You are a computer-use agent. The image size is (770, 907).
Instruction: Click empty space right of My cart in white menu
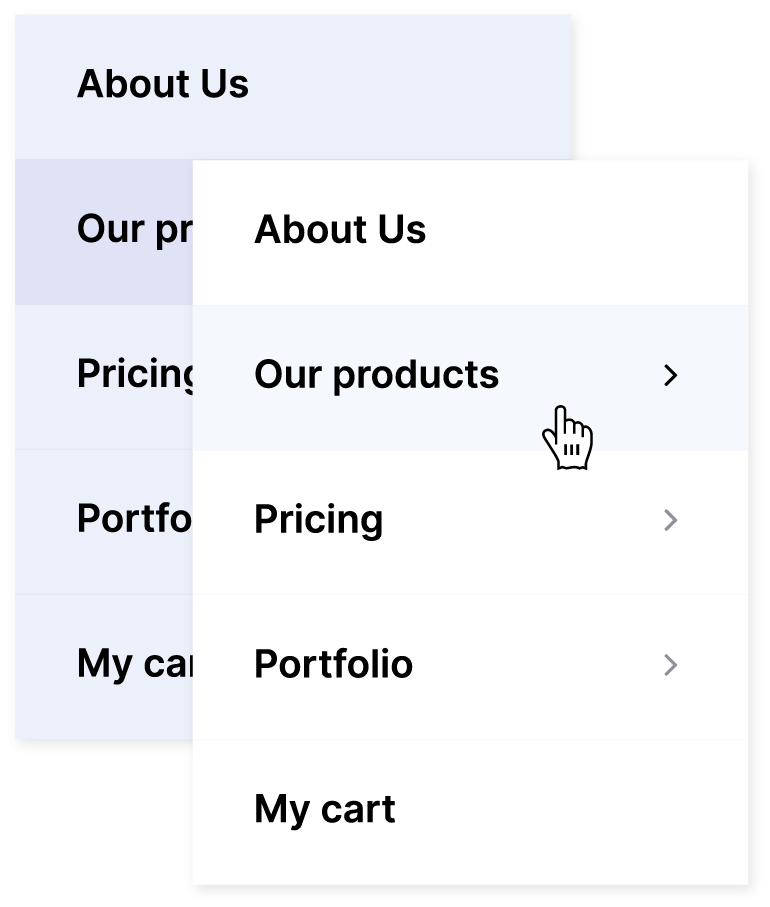(570, 810)
